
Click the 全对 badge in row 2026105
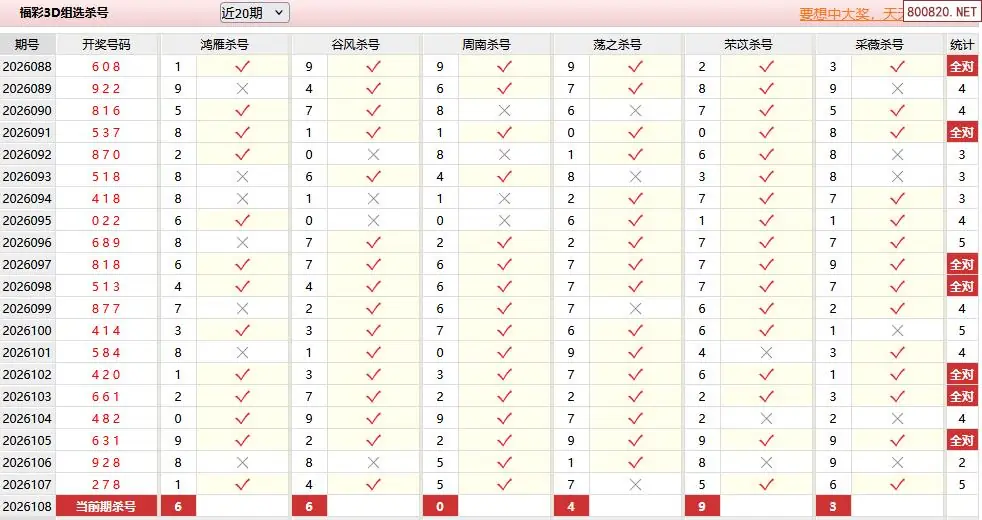click(x=961, y=440)
